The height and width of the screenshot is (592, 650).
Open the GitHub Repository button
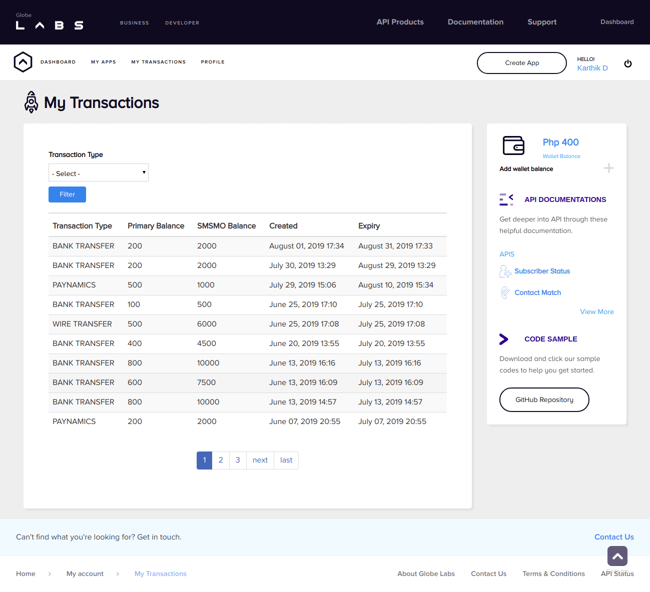[x=544, y=400]
